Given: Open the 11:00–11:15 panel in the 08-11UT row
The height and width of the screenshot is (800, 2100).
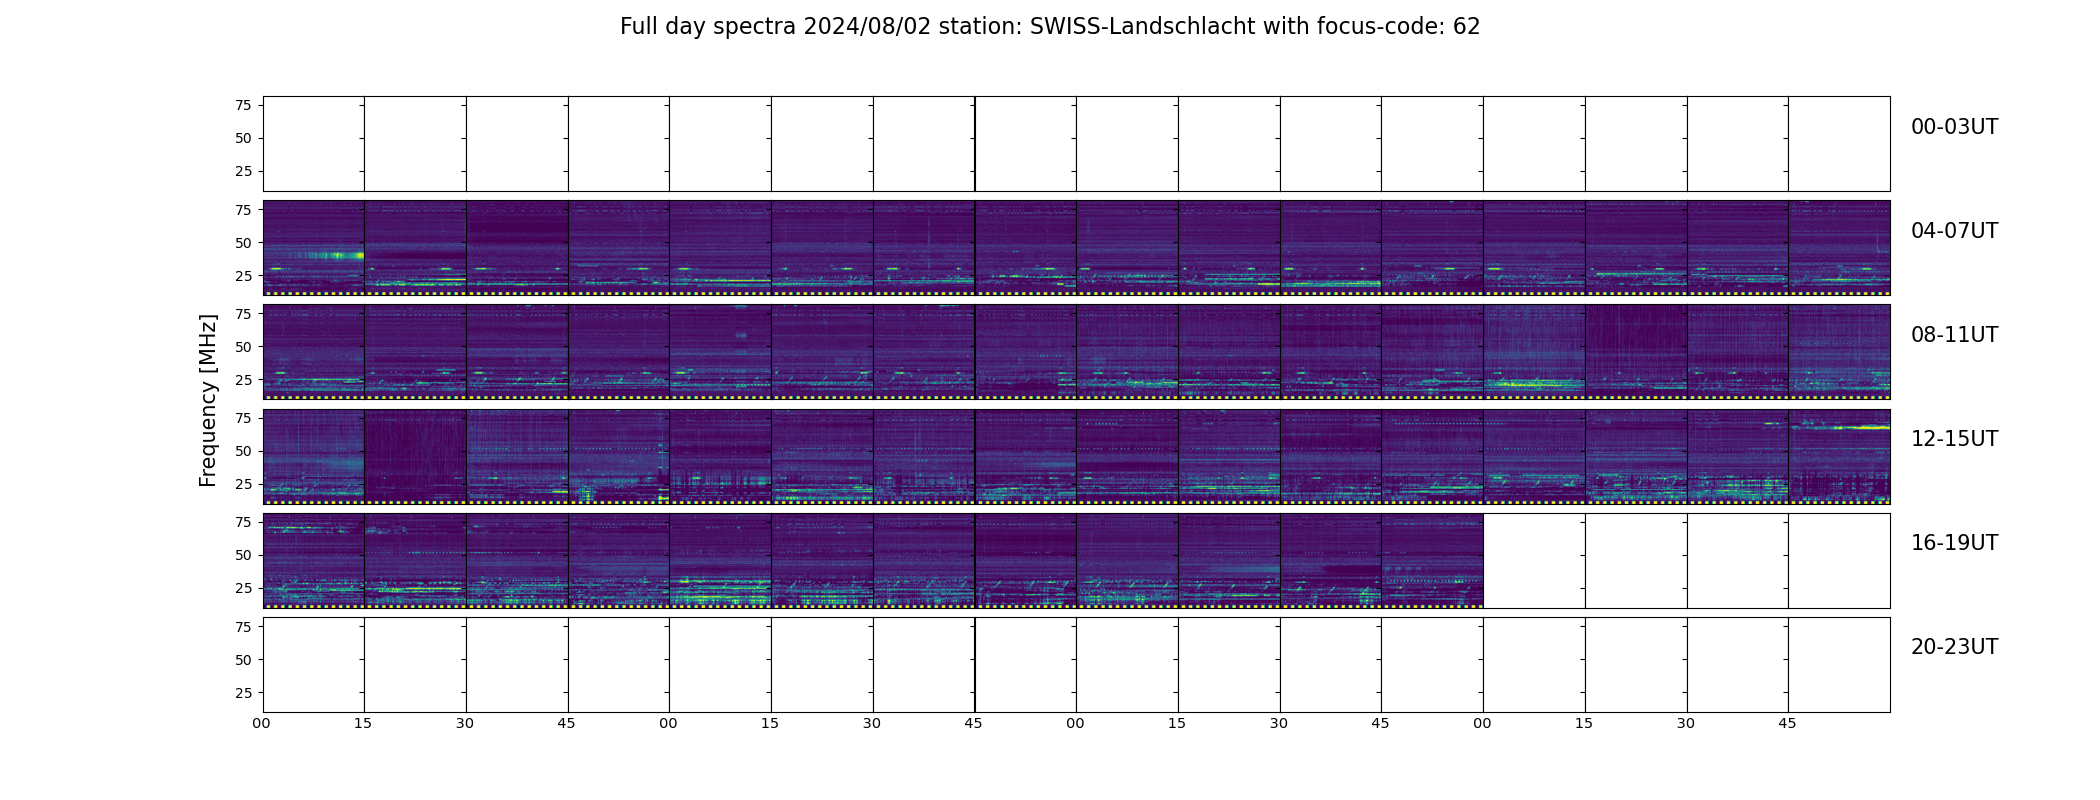Looking at the screenshot, I should [1534, 352].
